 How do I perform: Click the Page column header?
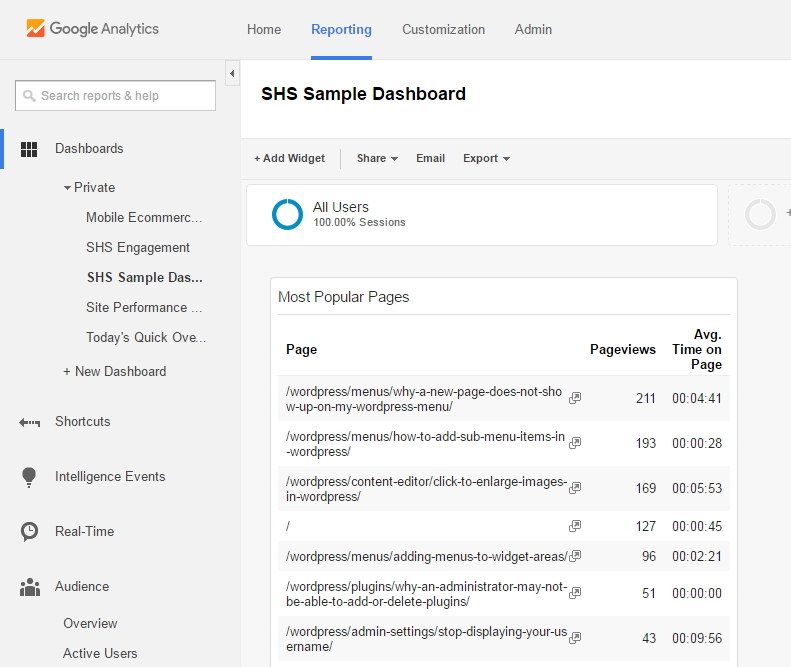pos(302,349)
